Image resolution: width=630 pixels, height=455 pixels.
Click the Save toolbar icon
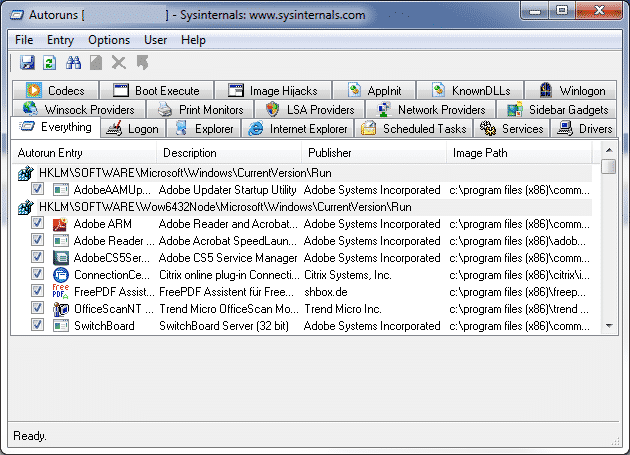pos(27,63)
